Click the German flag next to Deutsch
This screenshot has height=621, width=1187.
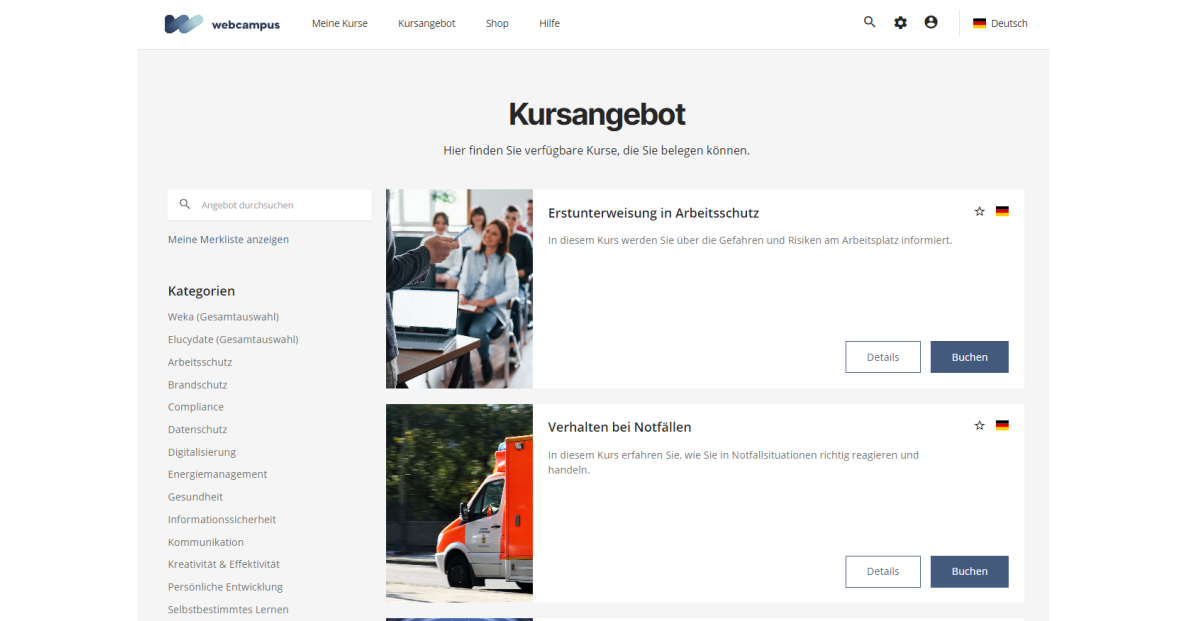click(979, 23)
